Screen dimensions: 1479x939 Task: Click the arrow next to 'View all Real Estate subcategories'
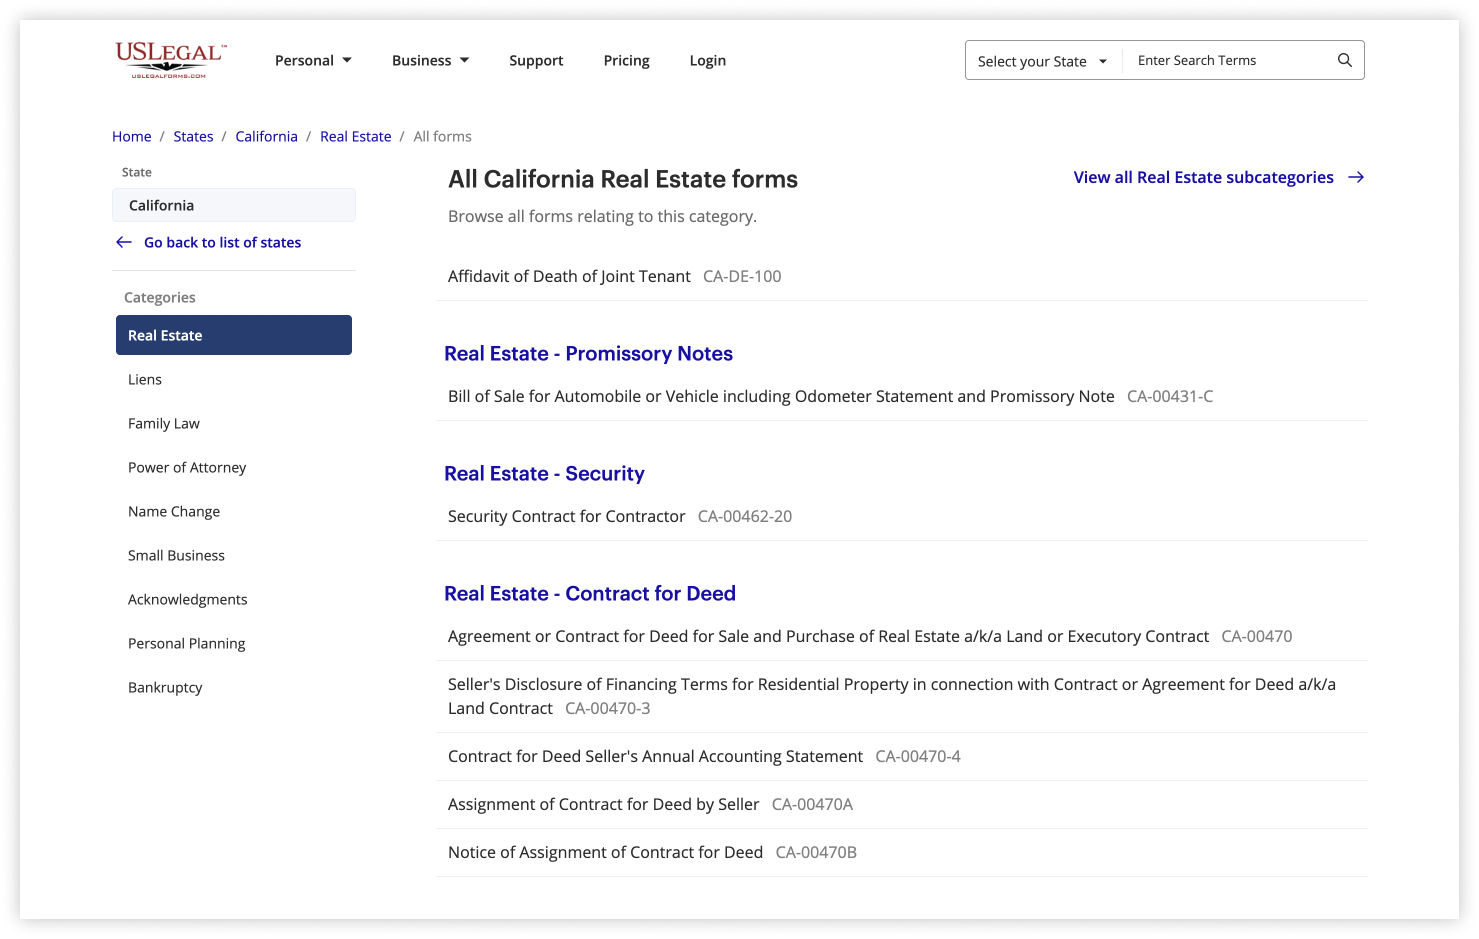(x=1356, y=177)
